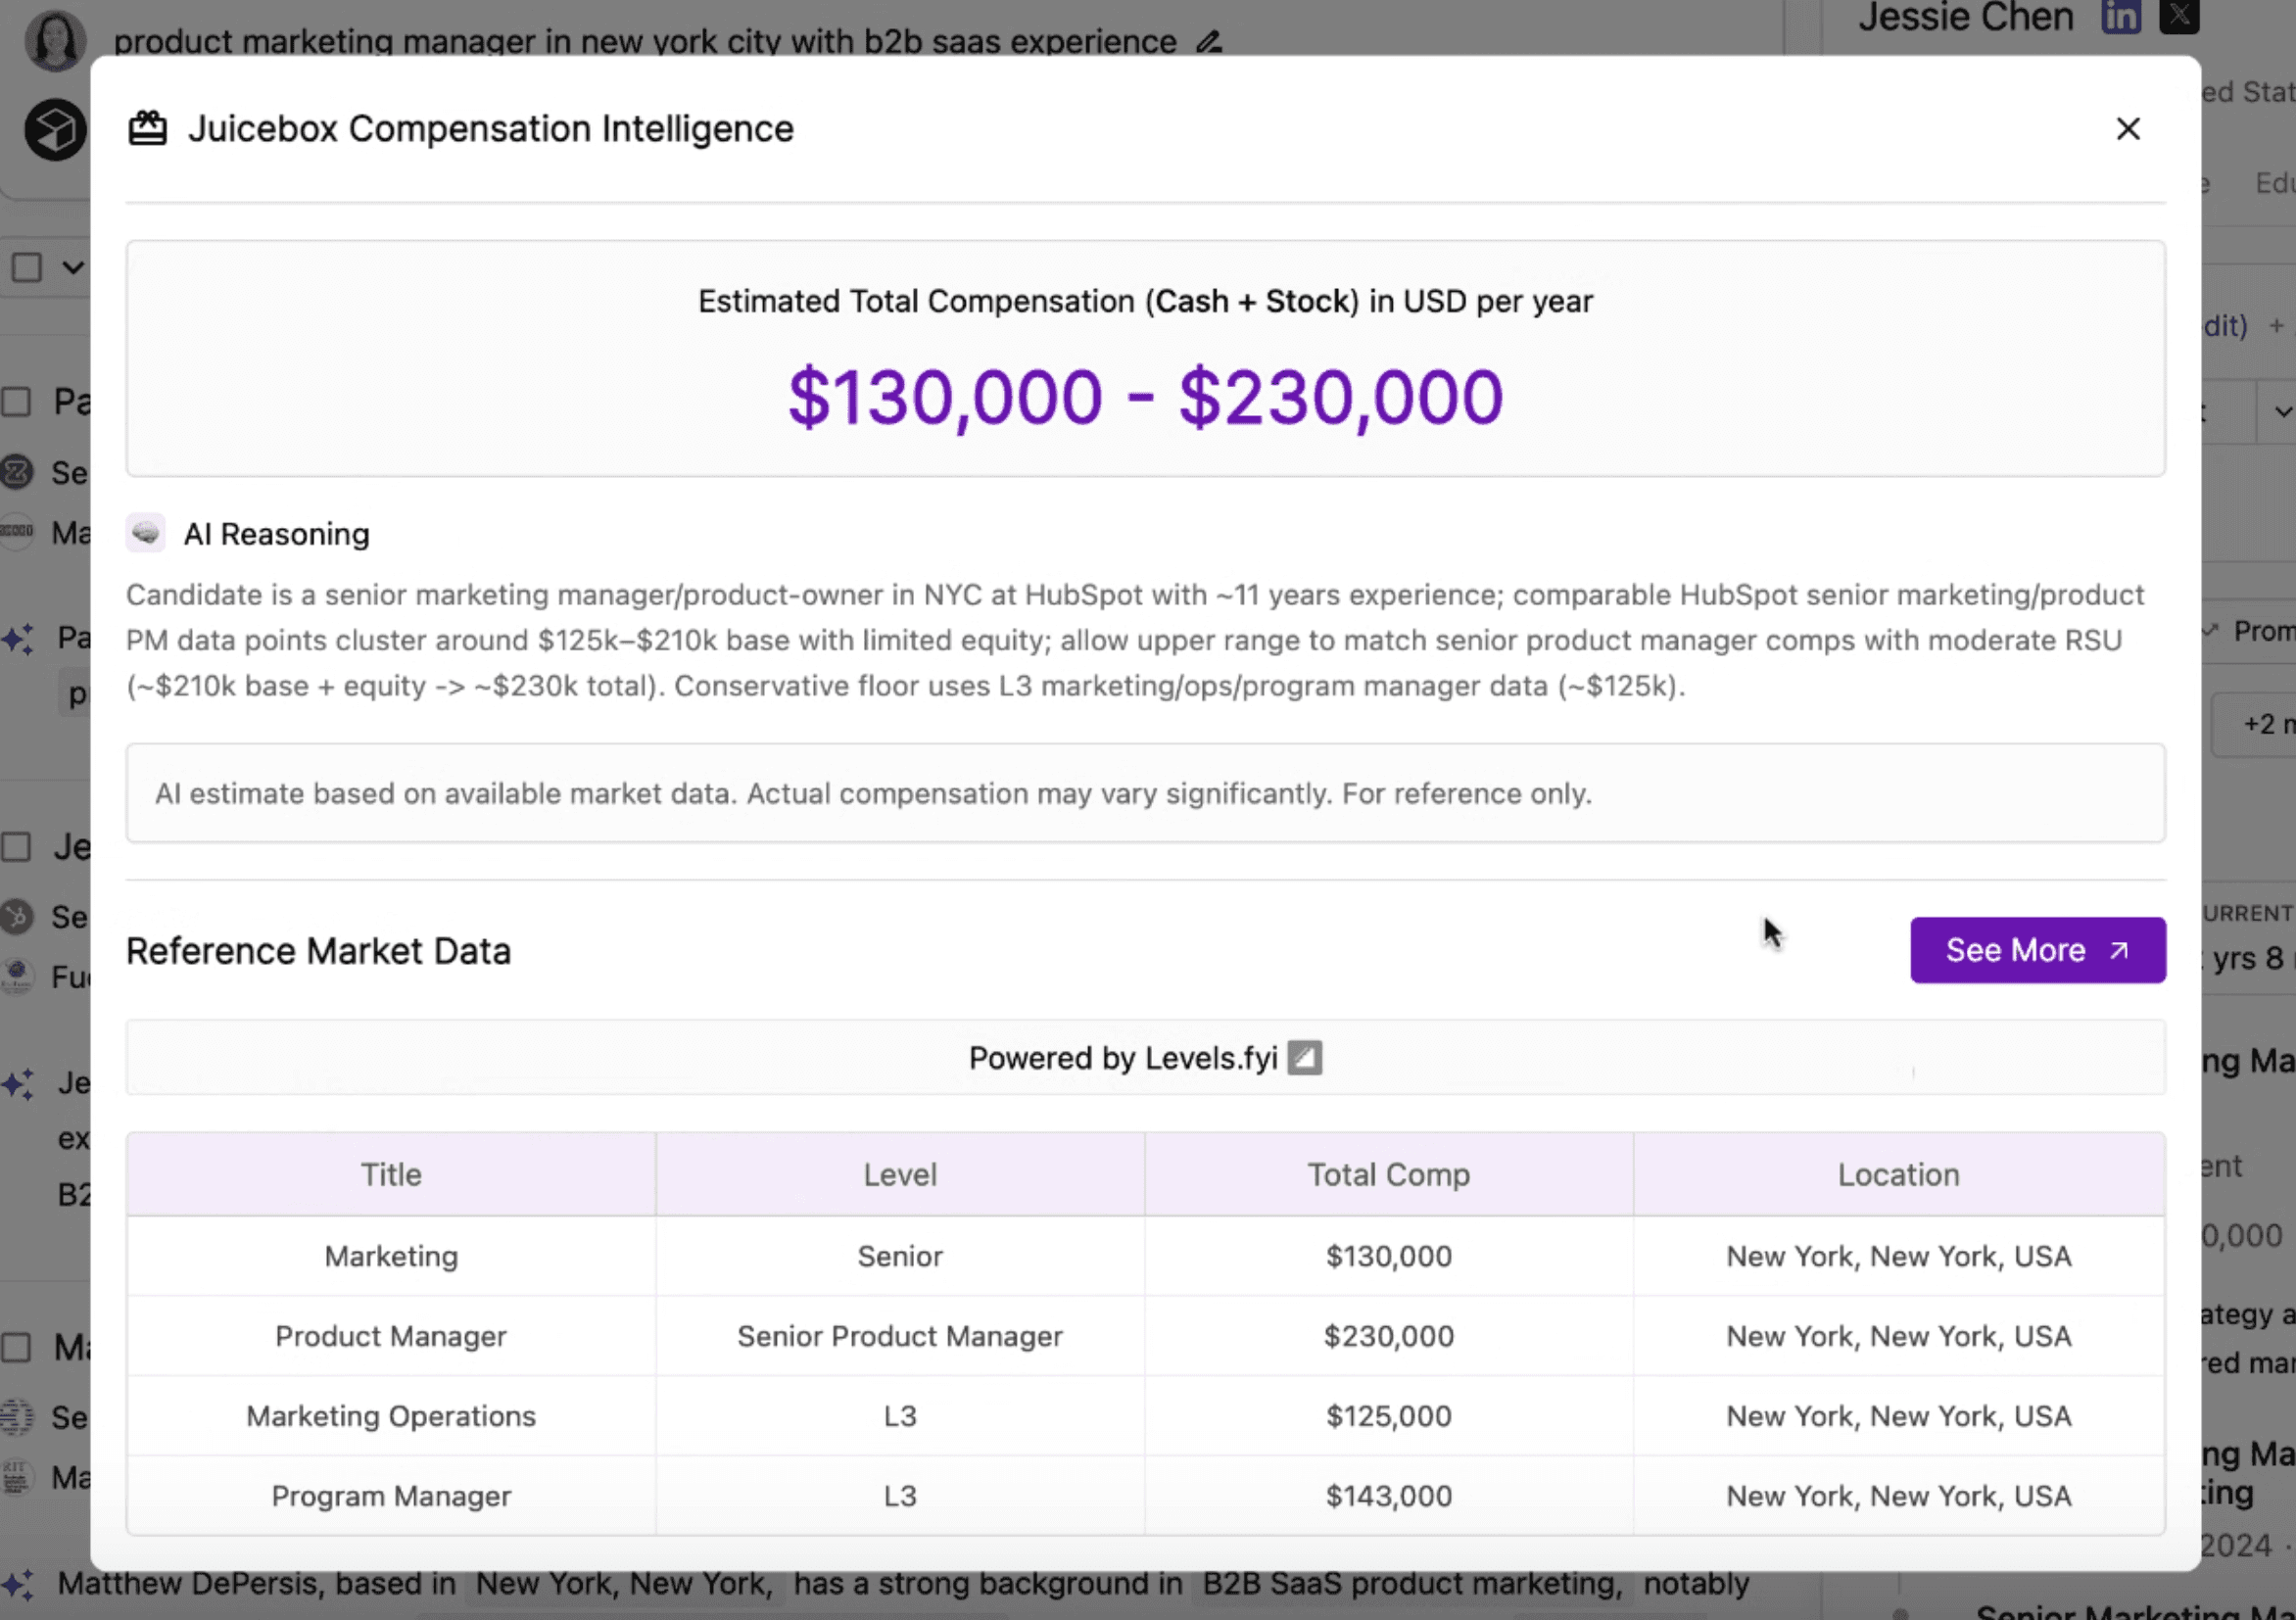Click the compensation briefcase icon in header
The width and height of the screenshot is (2296, 1620).
pos(148,129)
